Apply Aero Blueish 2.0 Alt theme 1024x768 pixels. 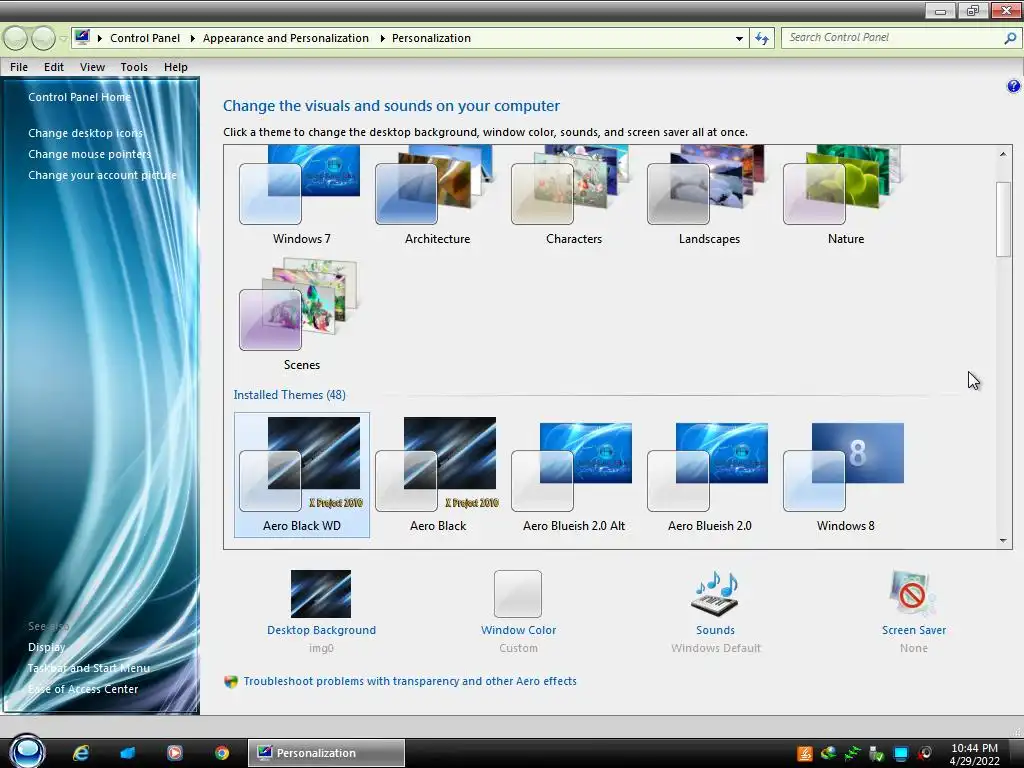click(x=573, y=475)
